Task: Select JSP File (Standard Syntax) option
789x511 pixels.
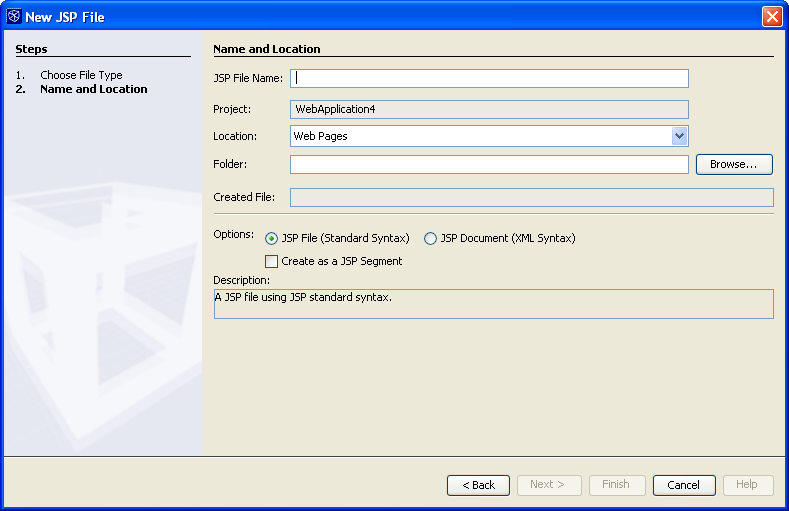Action: tap(272, 239)
